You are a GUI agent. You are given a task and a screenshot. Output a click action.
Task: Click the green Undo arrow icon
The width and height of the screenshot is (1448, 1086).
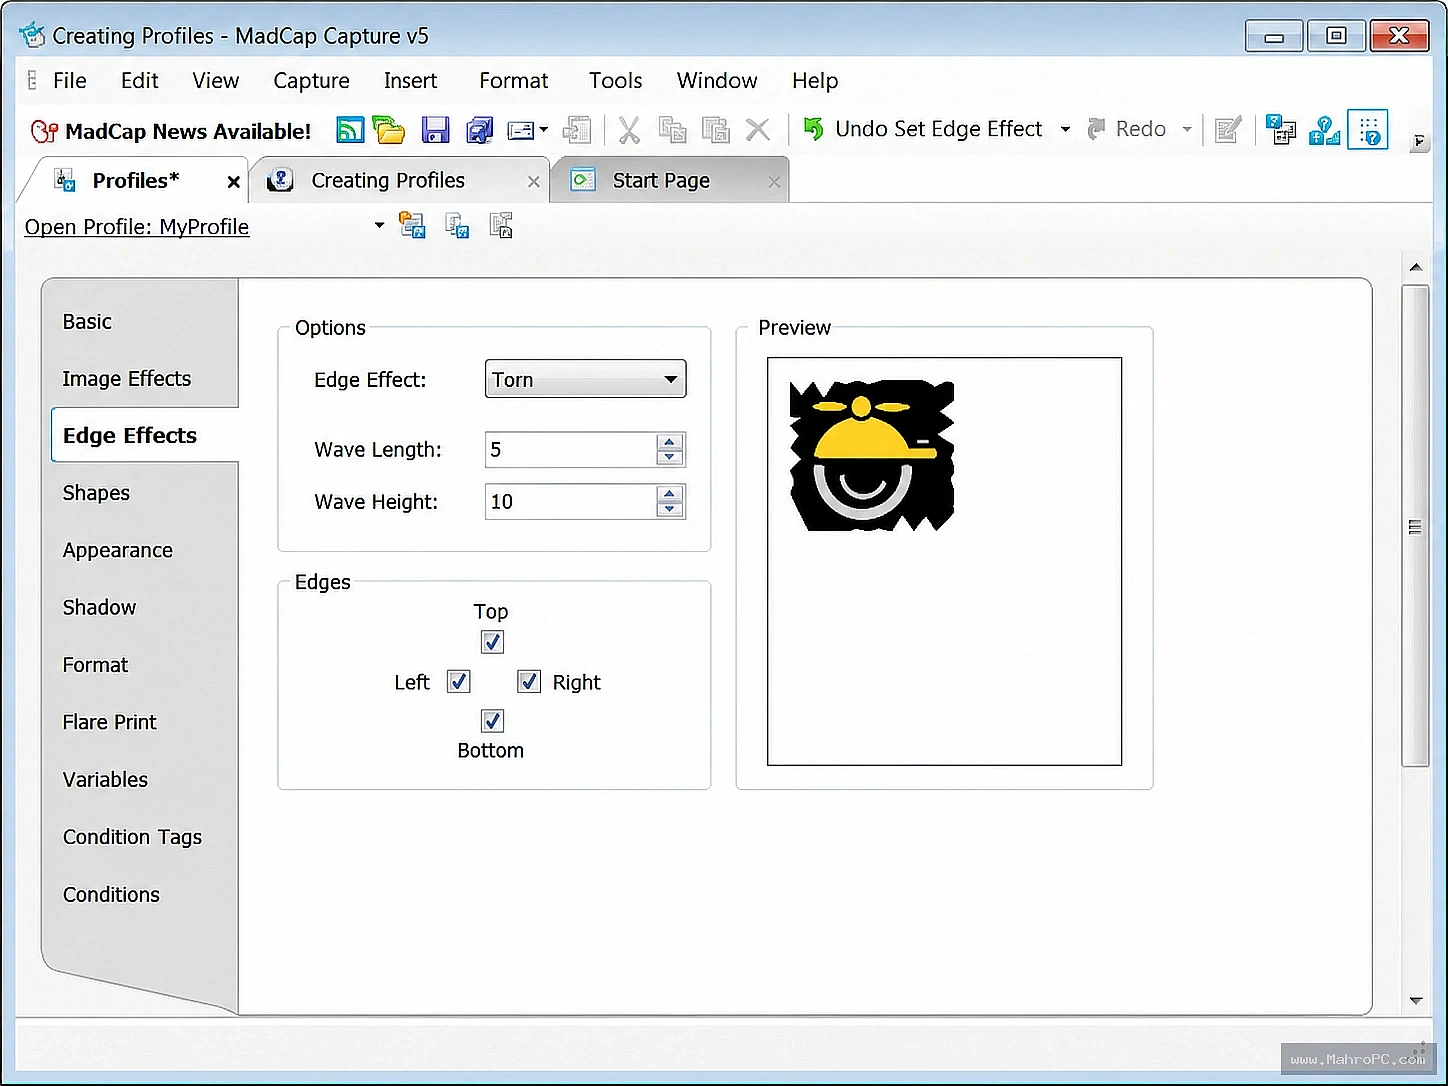814,129
